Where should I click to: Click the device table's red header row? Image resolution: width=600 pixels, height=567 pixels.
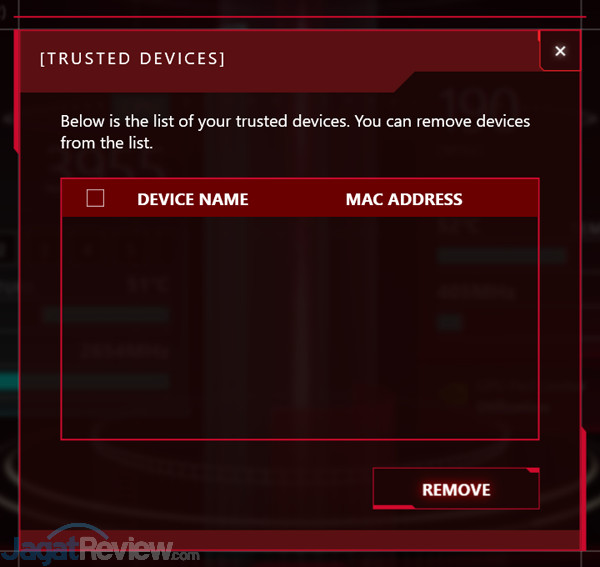click(300, 198)
